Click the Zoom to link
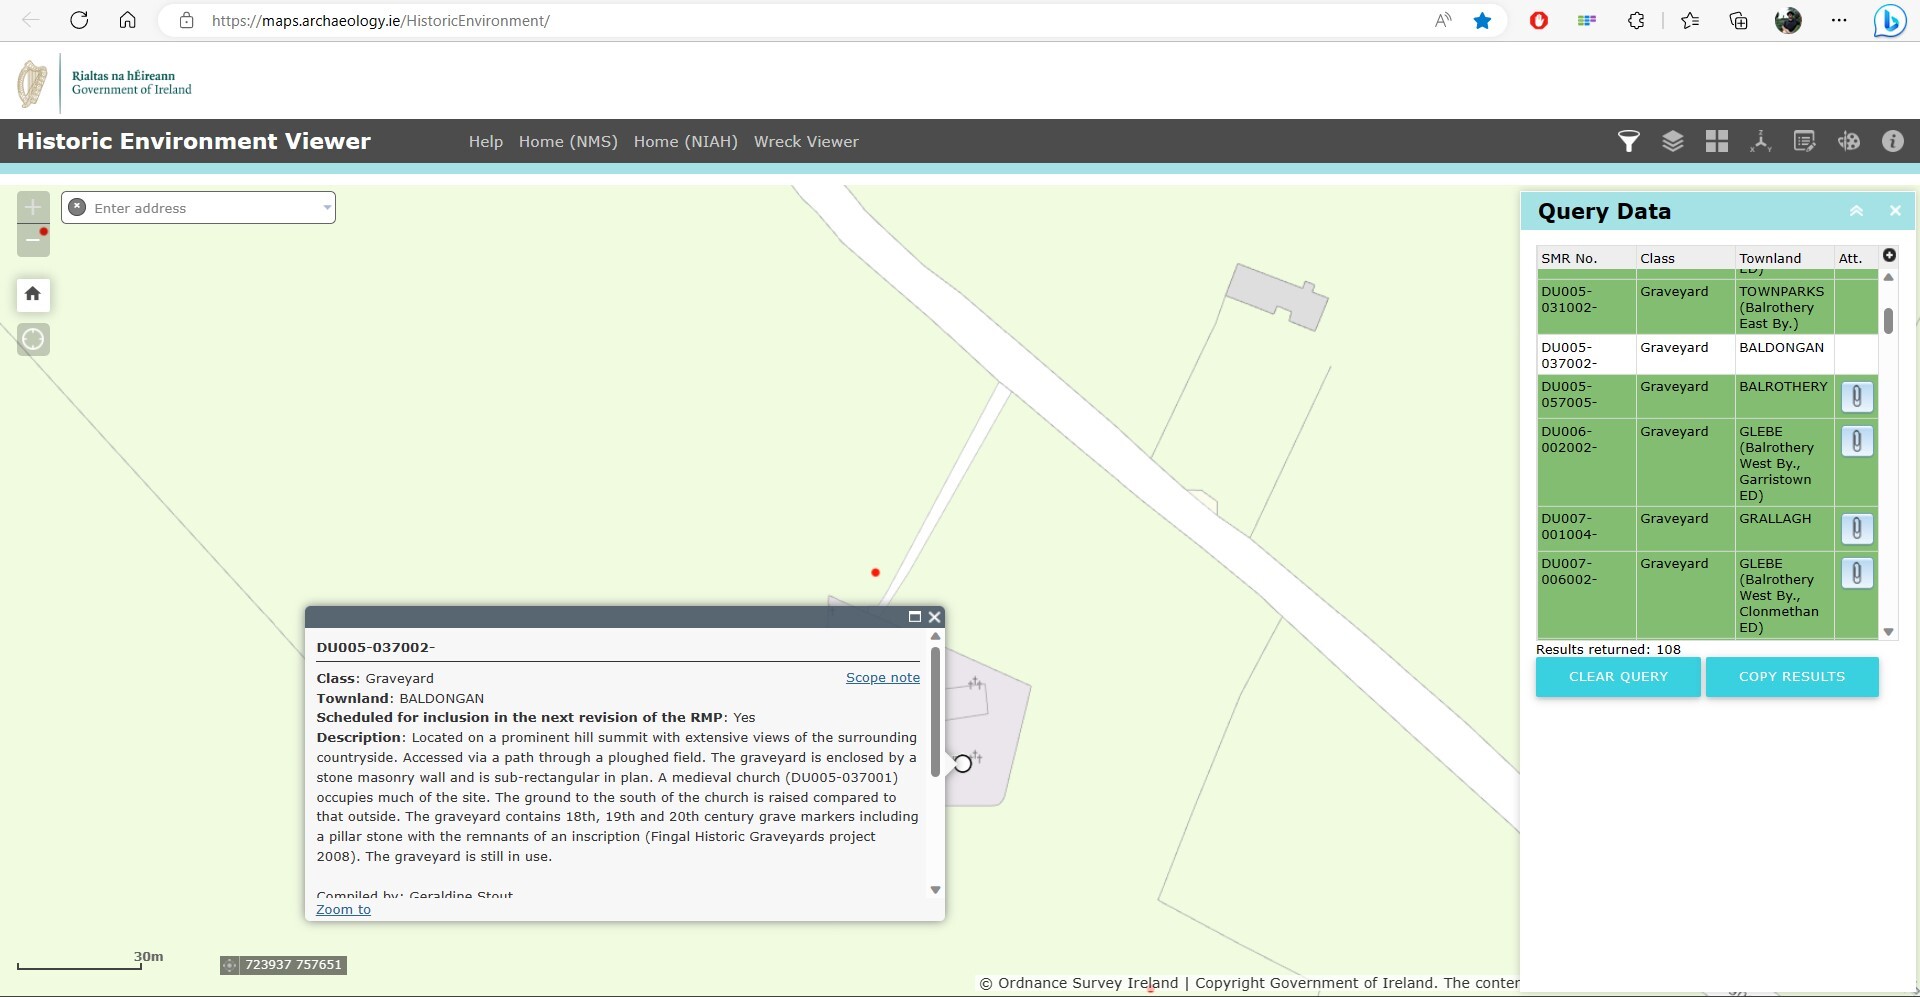The height and width of the screenshot is (997, 1920). 343,909
